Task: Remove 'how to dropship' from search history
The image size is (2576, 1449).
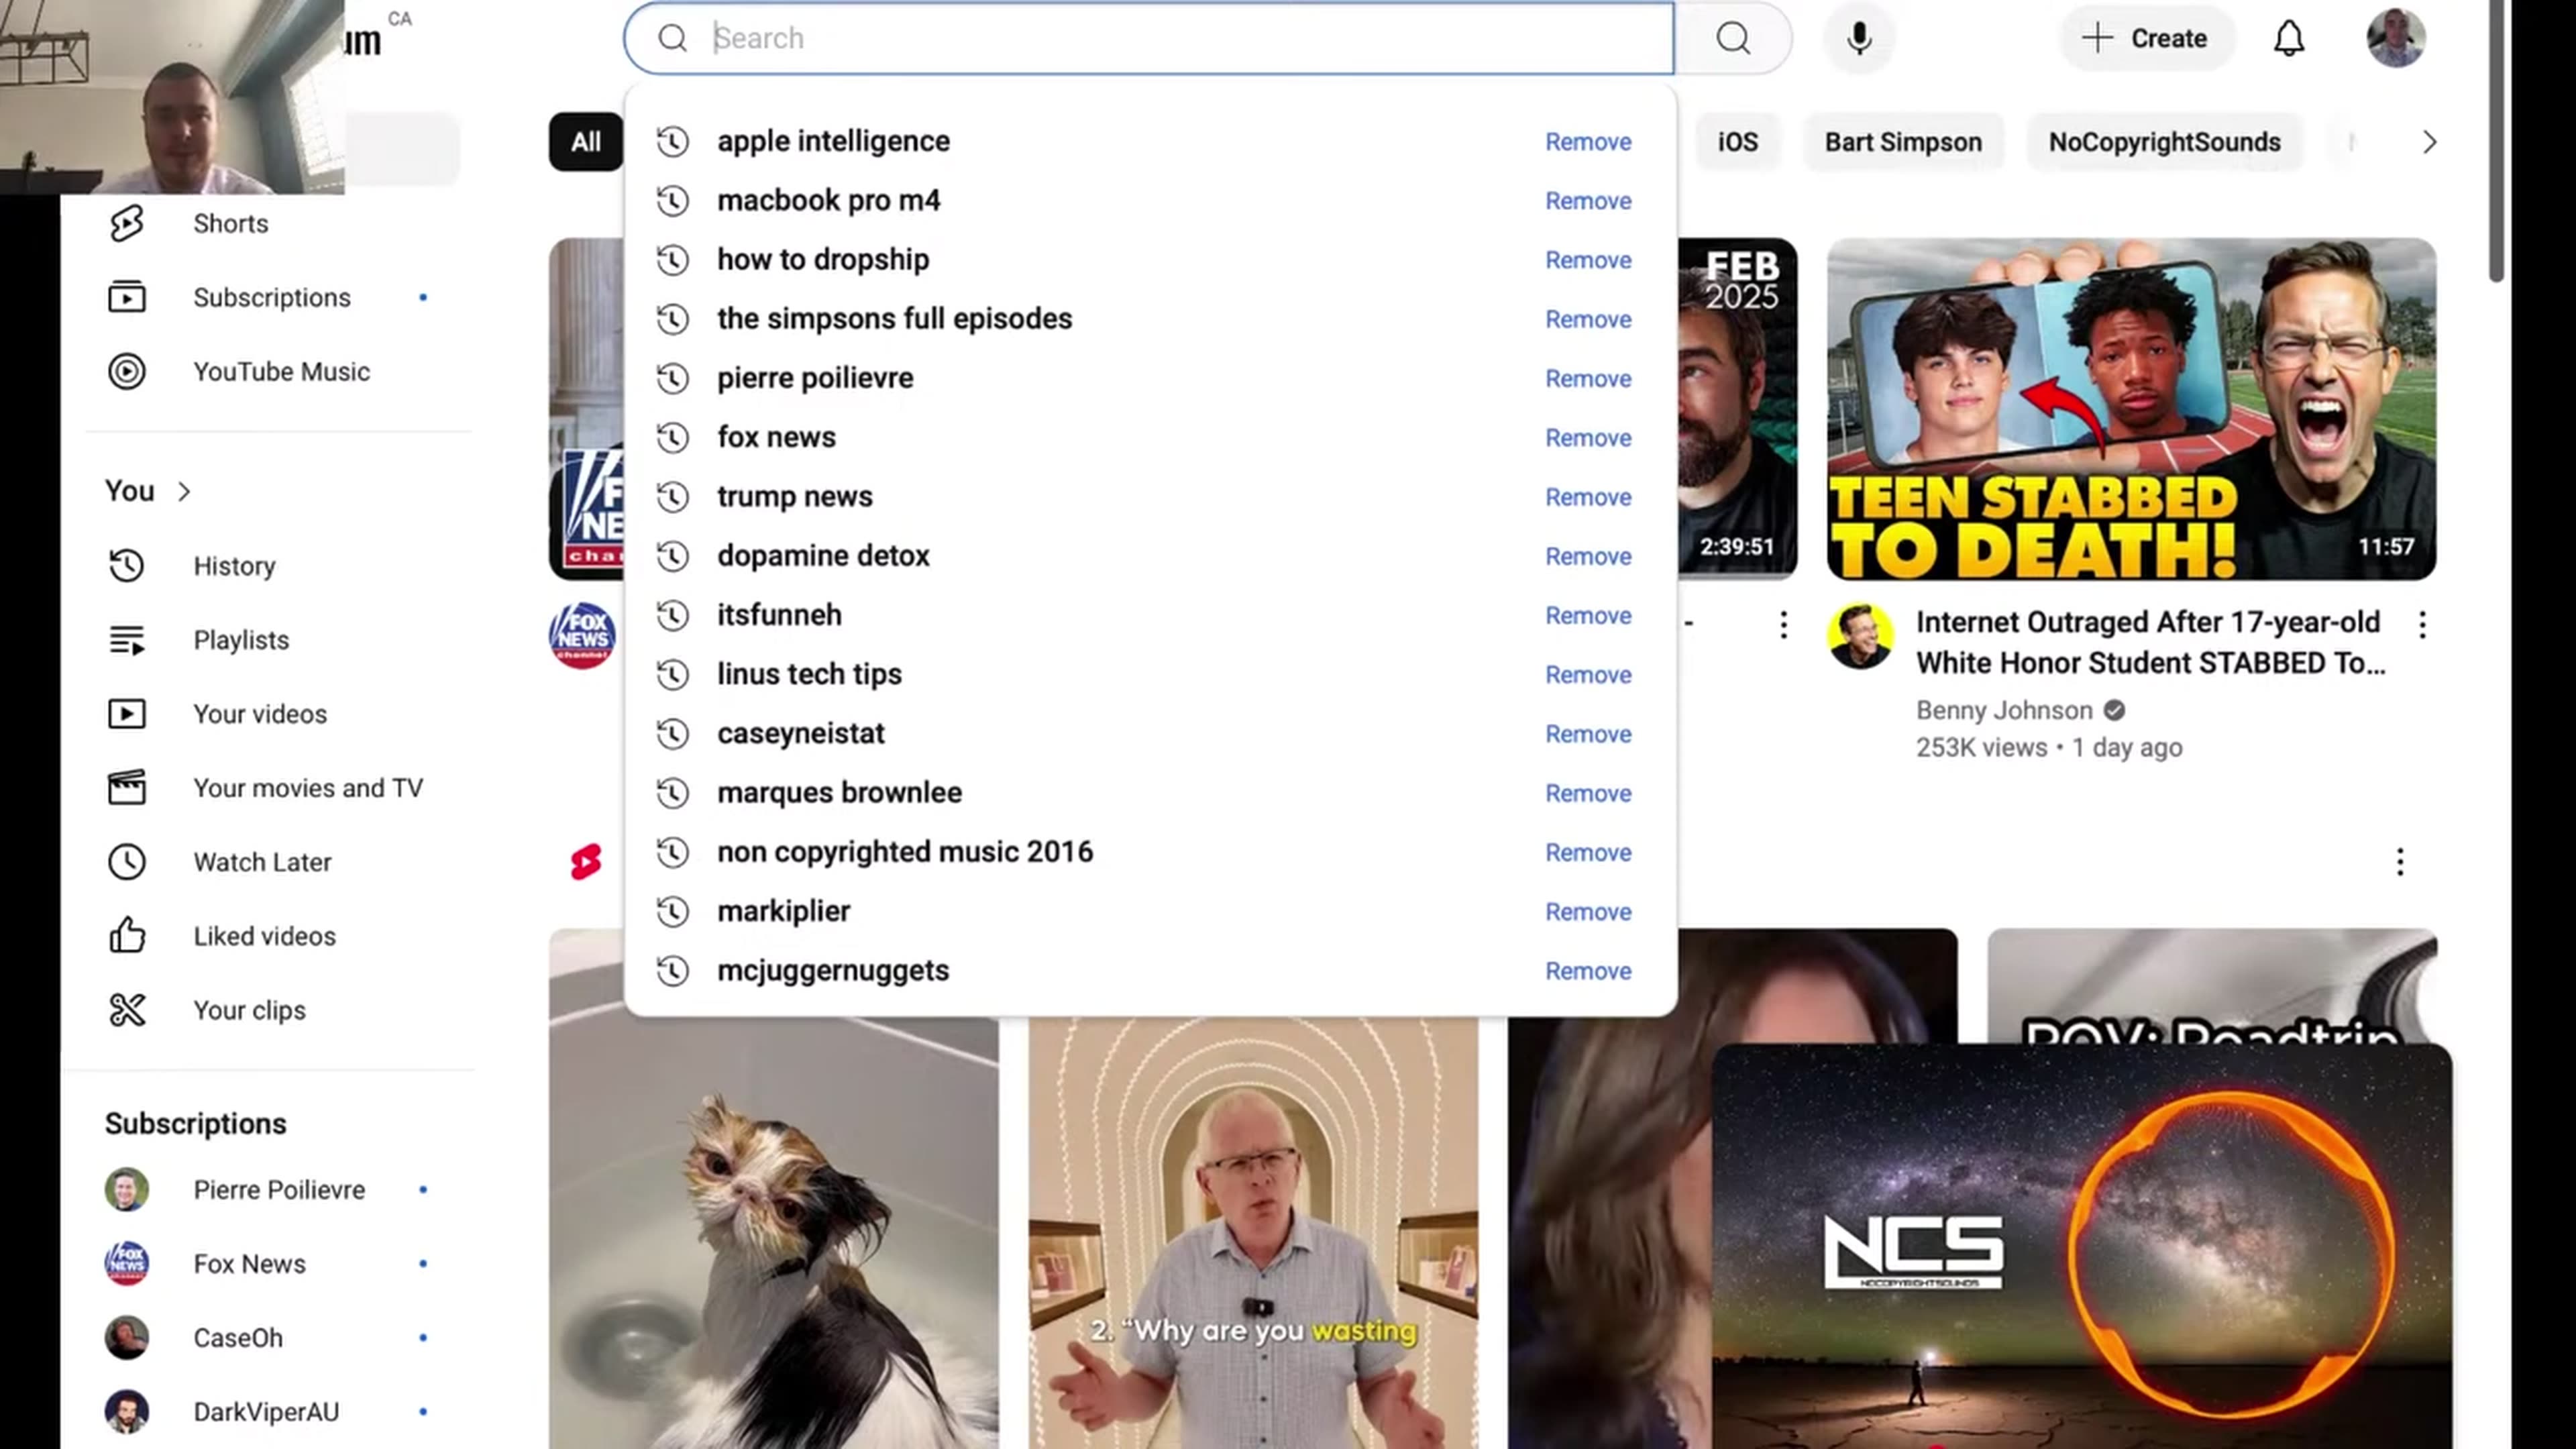Action: click(x=1587, y=260)
